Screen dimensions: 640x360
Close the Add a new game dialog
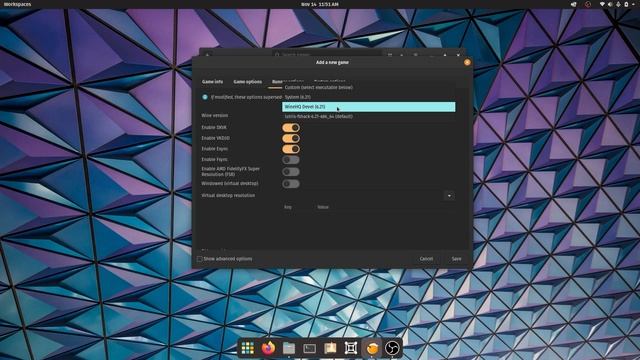(x=467, y=62)
